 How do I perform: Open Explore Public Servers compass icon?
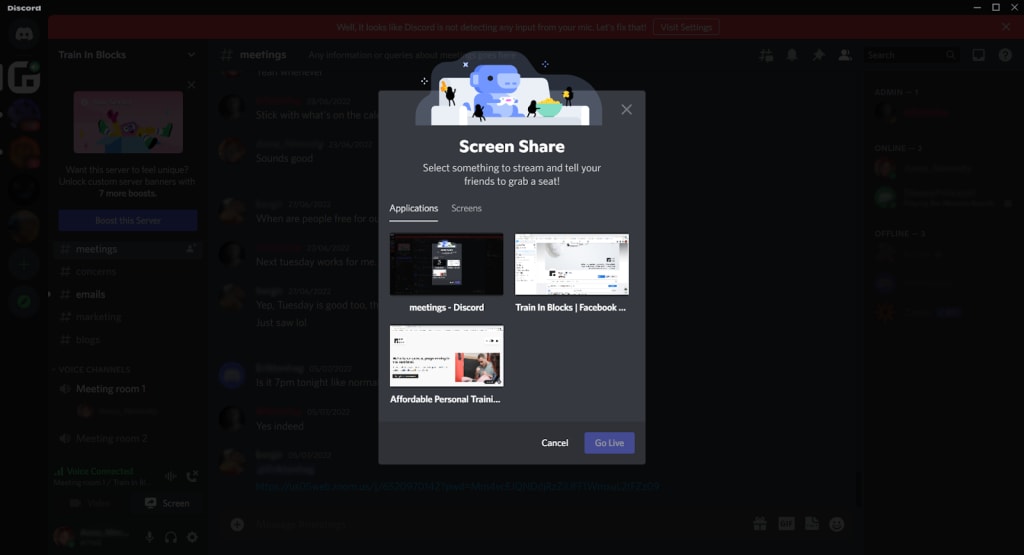coord(24,302)
